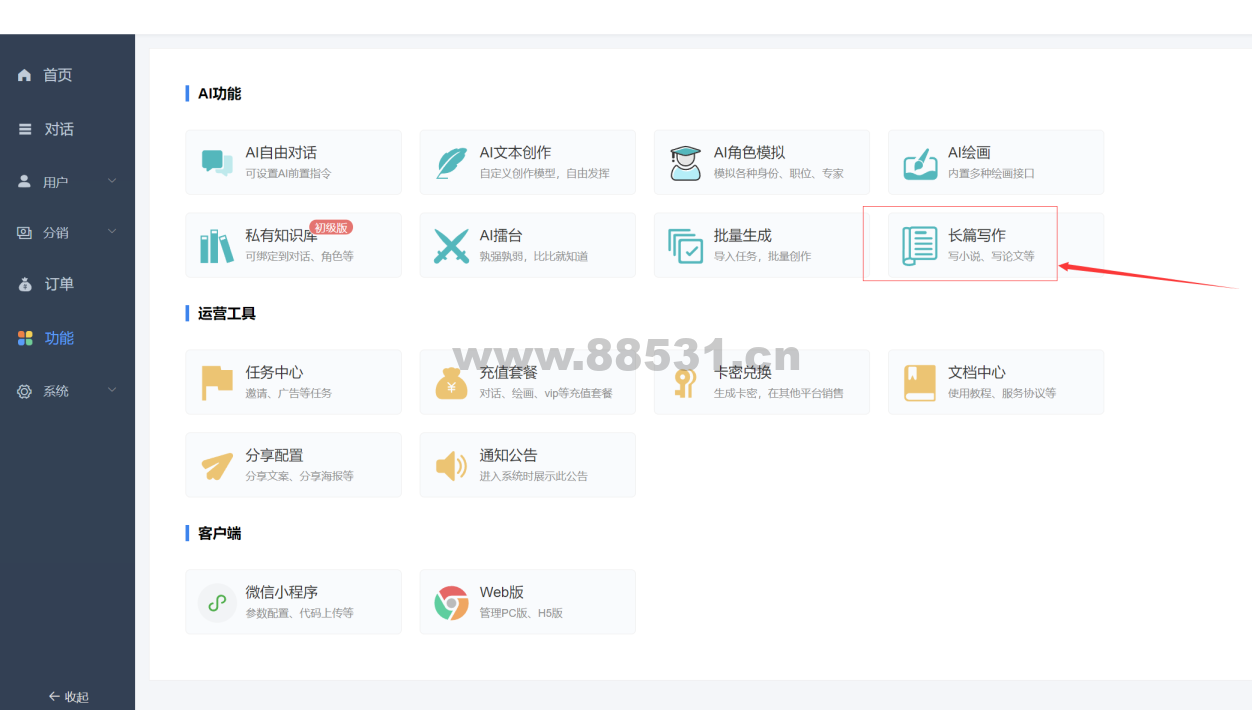This screenshot has width=1252, height=710.
Task: Open the Web版 Chrome icon
Action: click(451, 603)
